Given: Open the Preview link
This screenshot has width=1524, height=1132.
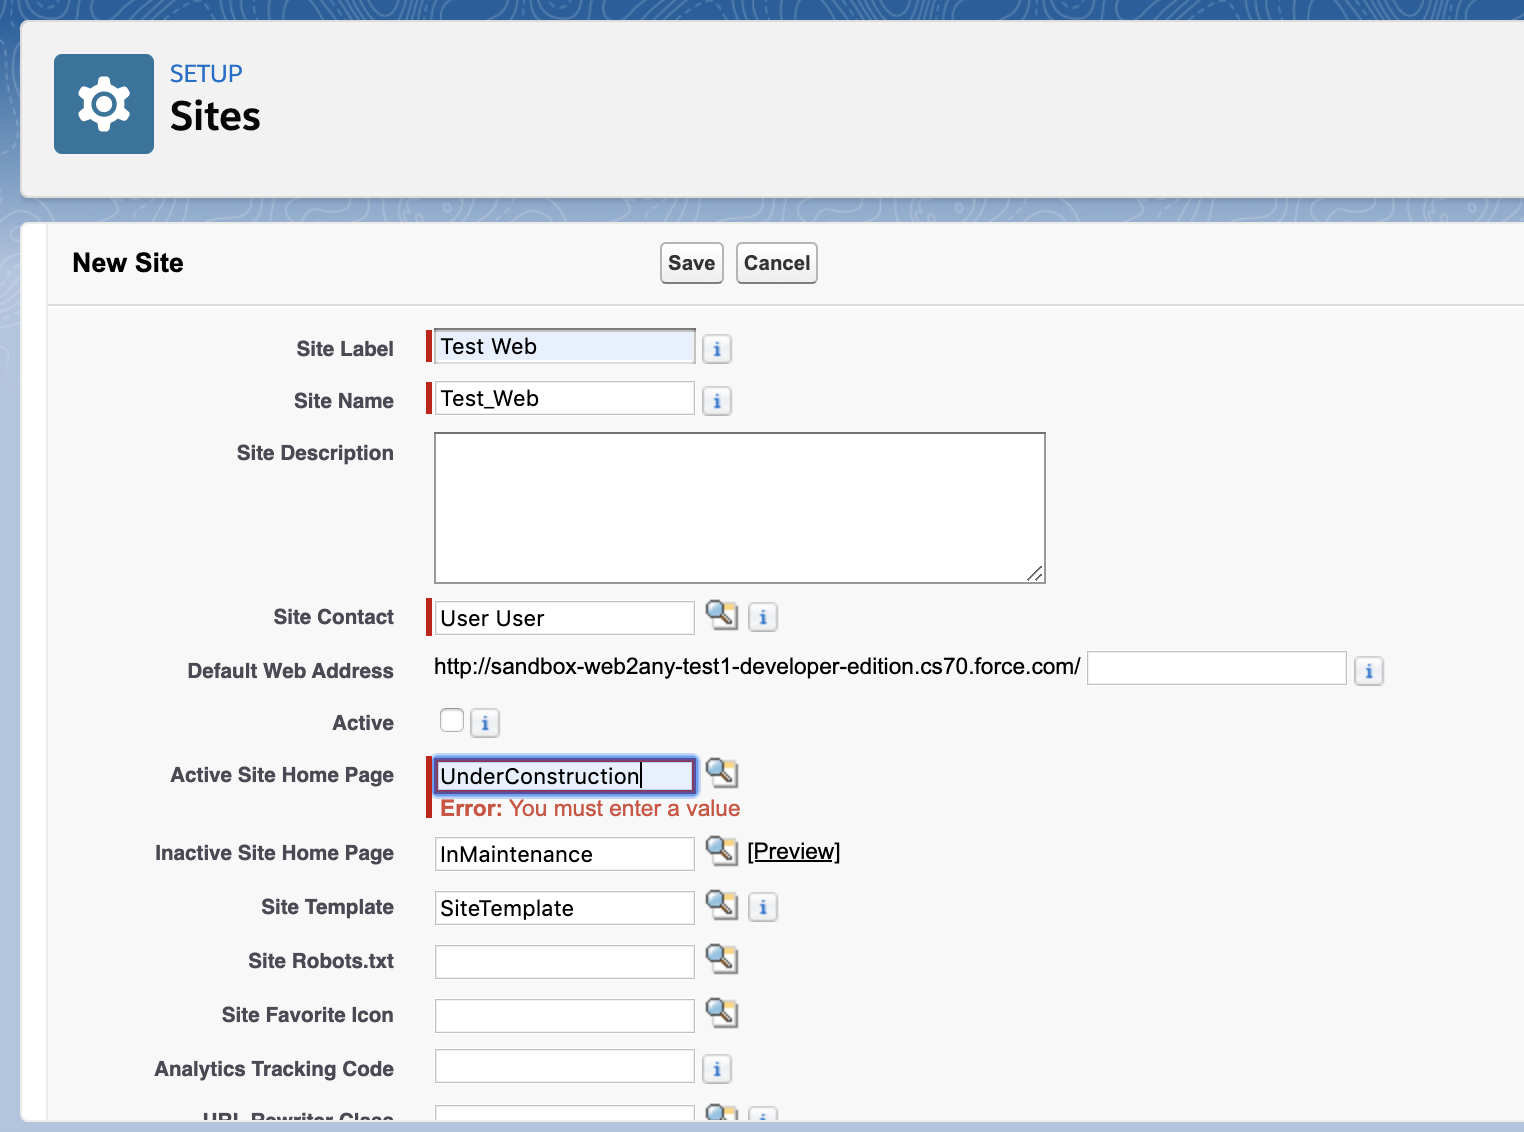Looking at the screenshot, I should pos(794,851).
